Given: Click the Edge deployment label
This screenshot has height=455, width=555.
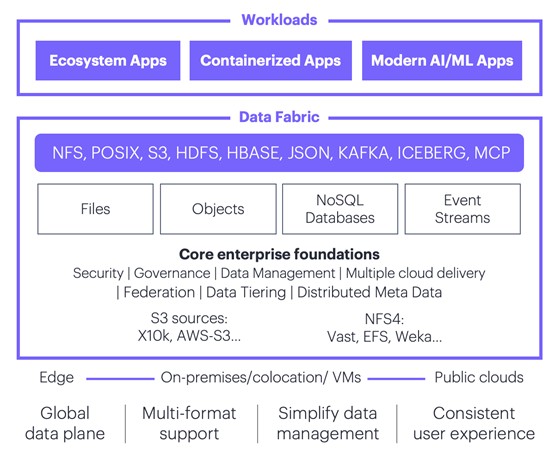Looking at the screenshot, I should pos(57,377).
